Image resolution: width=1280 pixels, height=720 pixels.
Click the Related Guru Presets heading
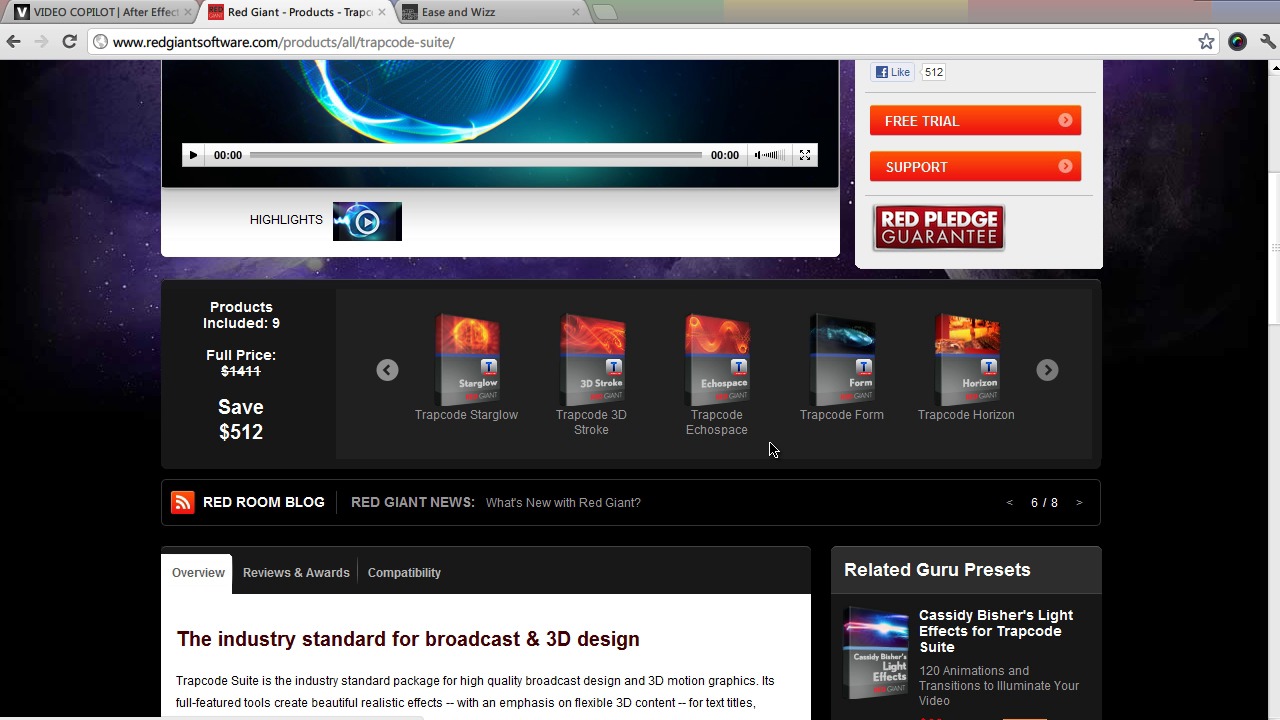(x=937, y=570)
